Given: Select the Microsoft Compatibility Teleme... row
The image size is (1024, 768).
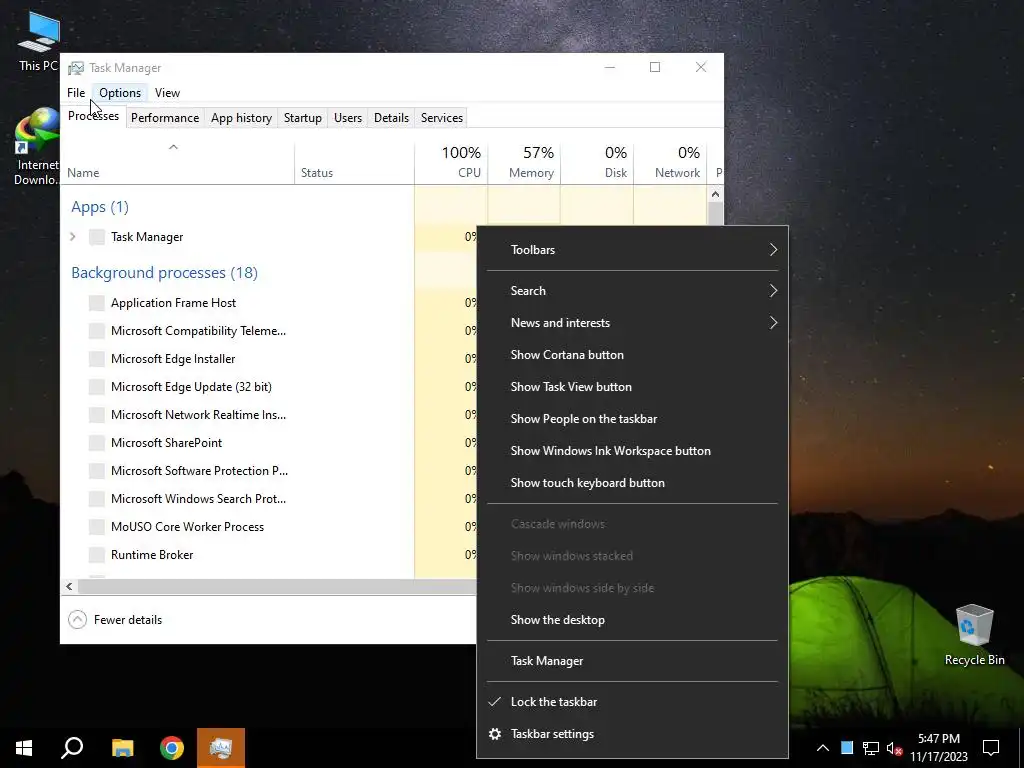Looking at the screenshot, I should tap(268, 331).
